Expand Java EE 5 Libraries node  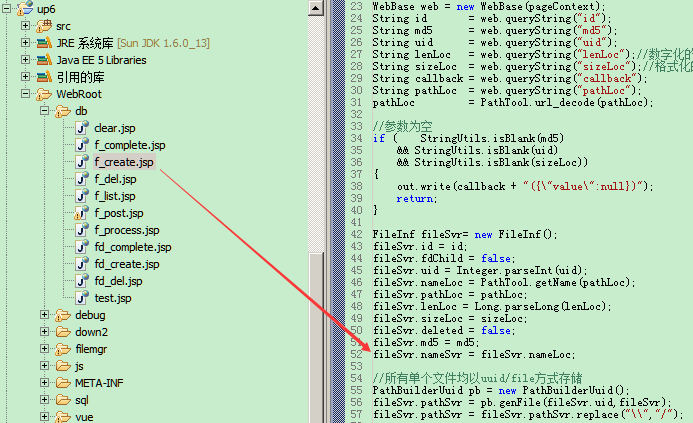(25, 59)
